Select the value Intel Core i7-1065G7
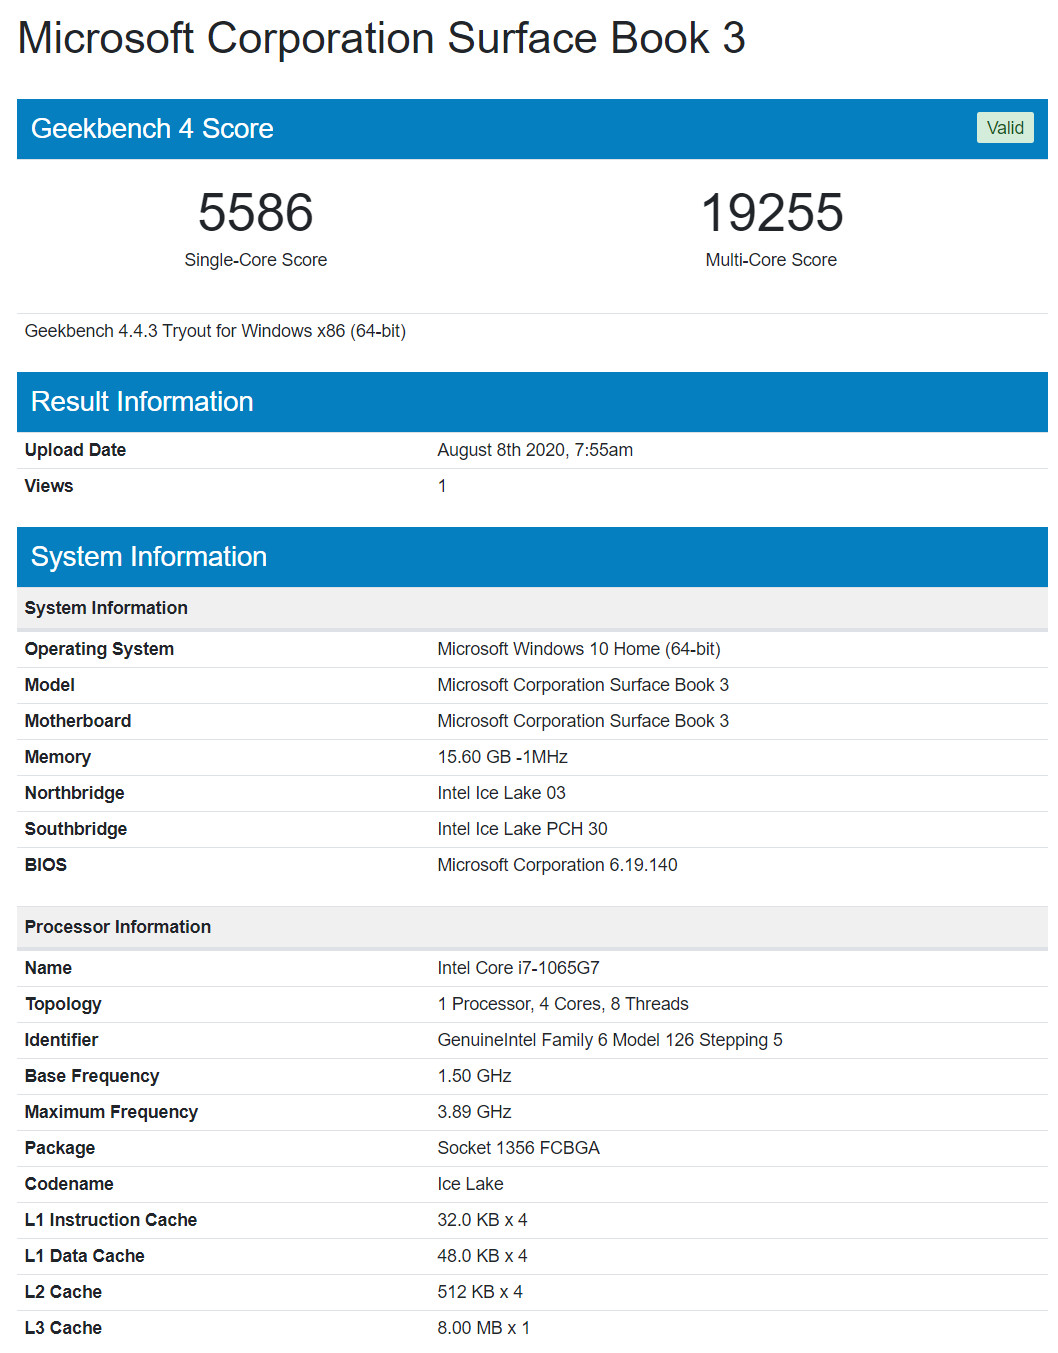Viewport: 1058px width, 1353px height. [x=518, y=968]
